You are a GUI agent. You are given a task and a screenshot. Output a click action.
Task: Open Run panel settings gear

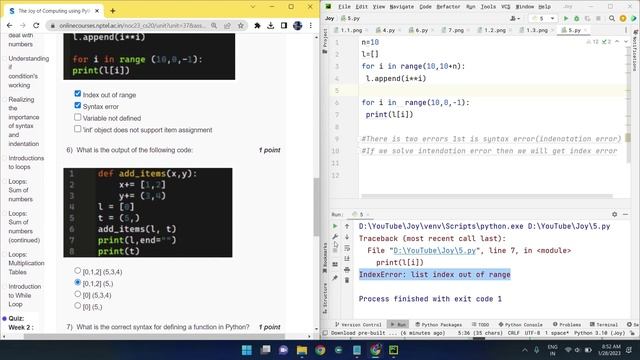(615, 214)
